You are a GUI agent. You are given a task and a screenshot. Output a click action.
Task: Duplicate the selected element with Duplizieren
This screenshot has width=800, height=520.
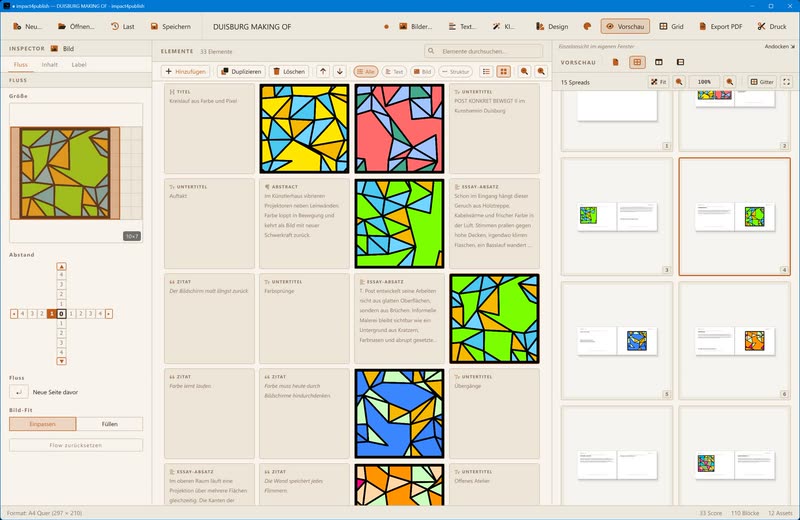241,71
